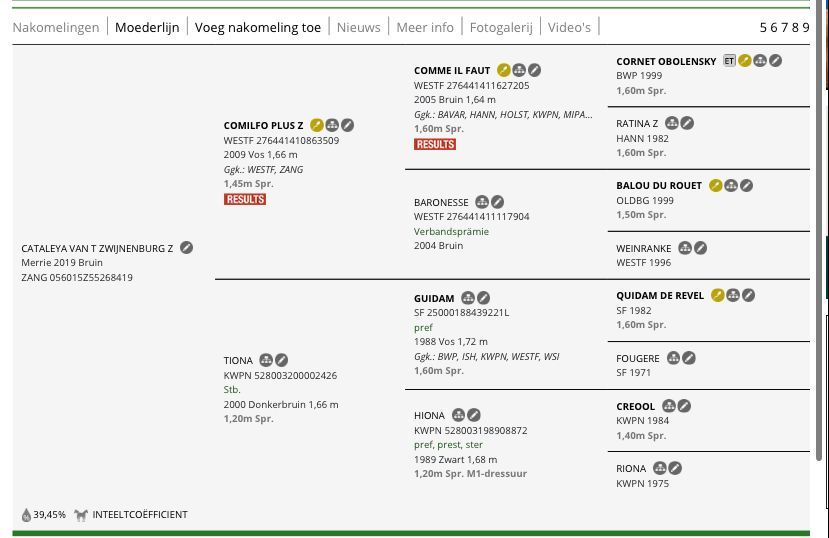Viewport: 829px width, 538px height.
Task: Open pedigree tree icon for Hiona
Action: coord(458,415)
